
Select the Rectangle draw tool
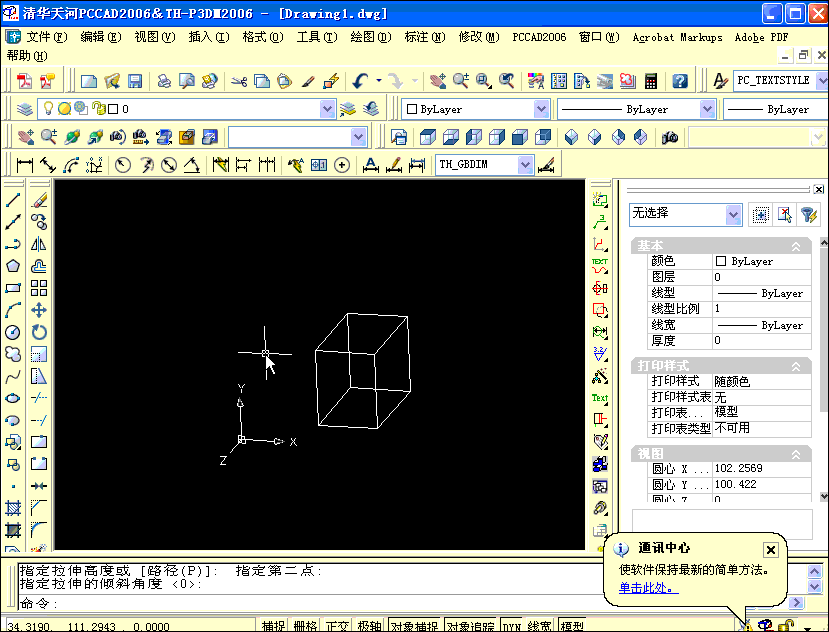13,288
